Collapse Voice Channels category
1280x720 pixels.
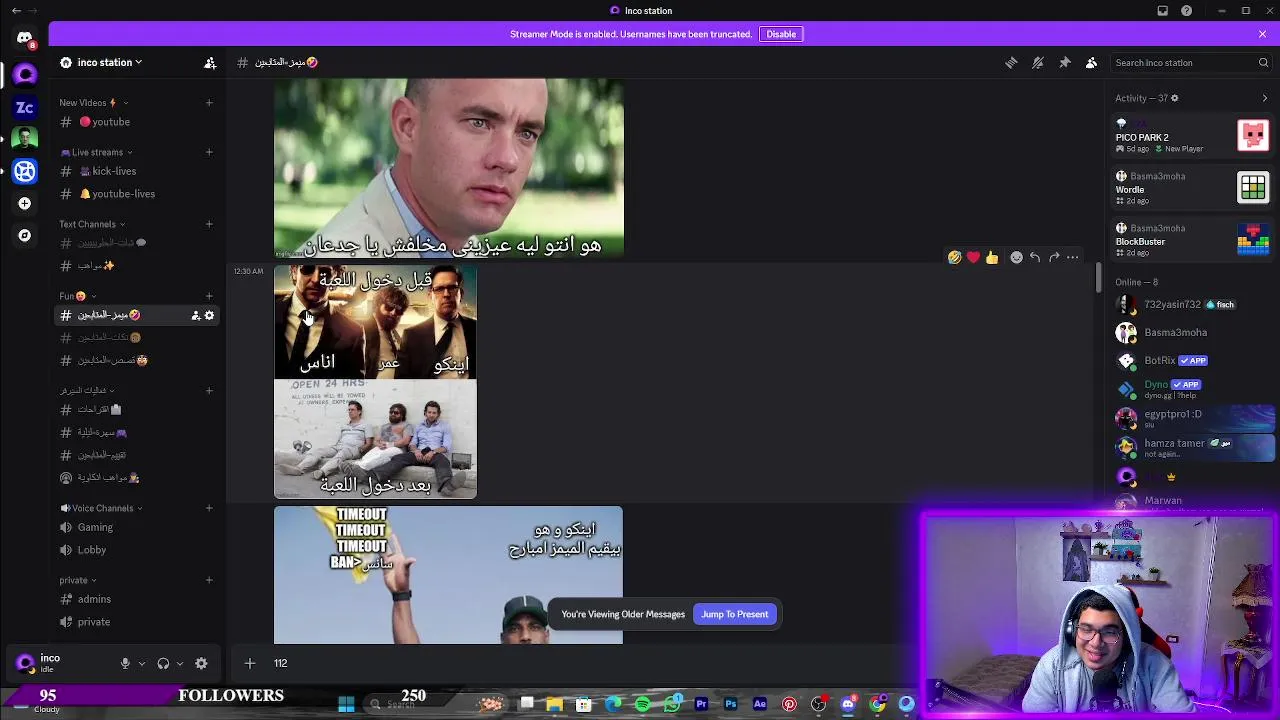pos(101,508)
